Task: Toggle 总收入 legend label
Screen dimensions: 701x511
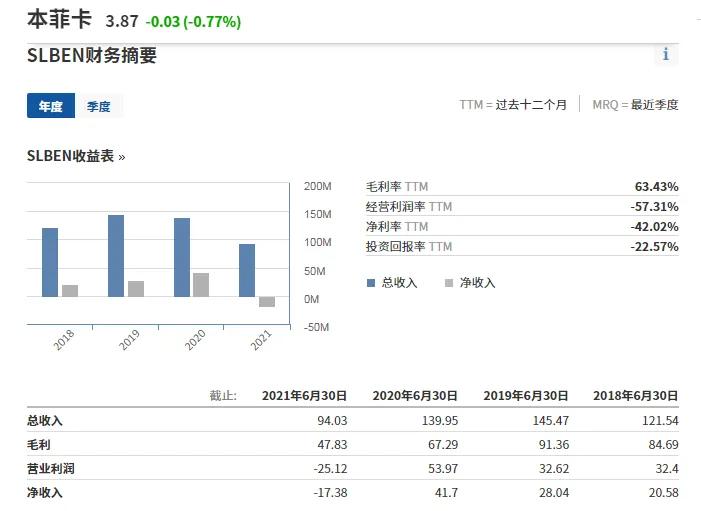Action: click(x=399, y=283)
